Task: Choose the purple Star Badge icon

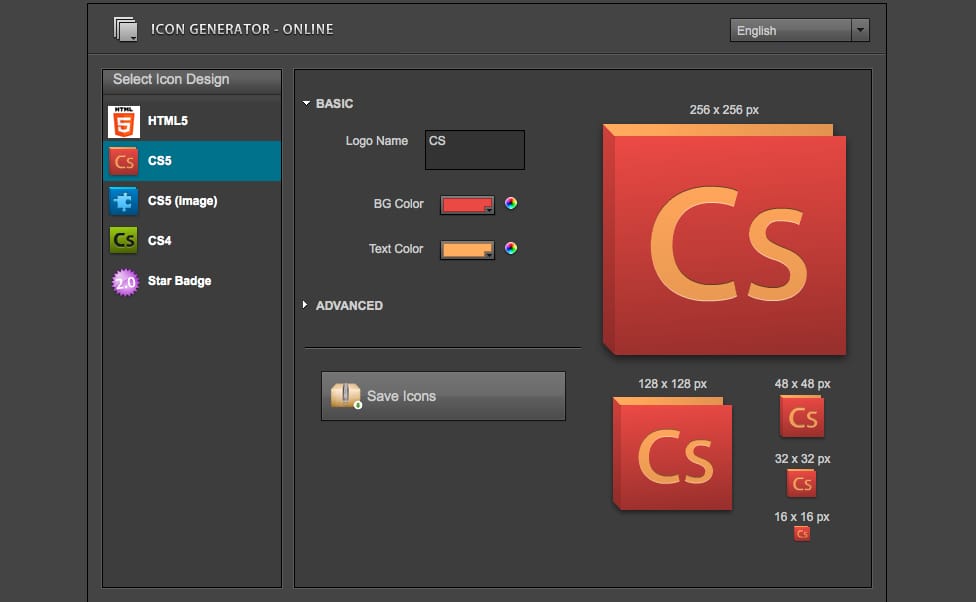Action: (125, 282)
